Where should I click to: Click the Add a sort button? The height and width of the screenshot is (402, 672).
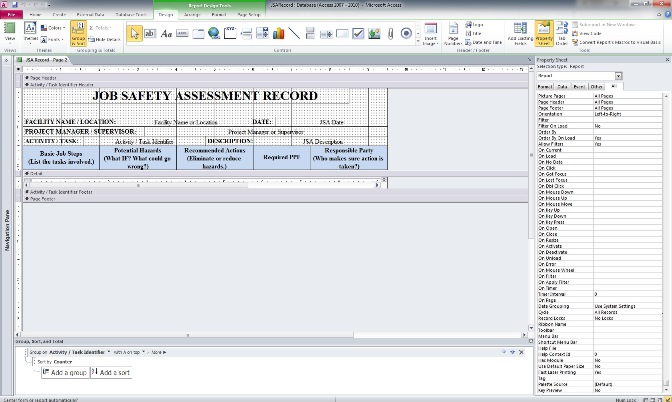(x=111, y=372)
